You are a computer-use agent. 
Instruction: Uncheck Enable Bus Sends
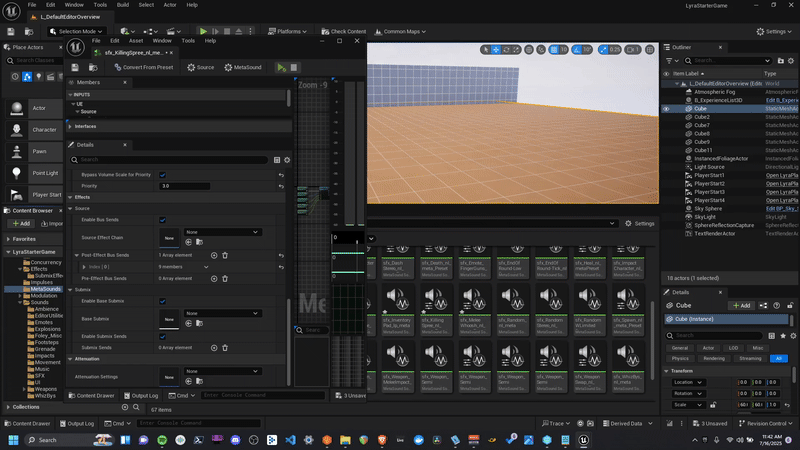[x=162, y=220]
